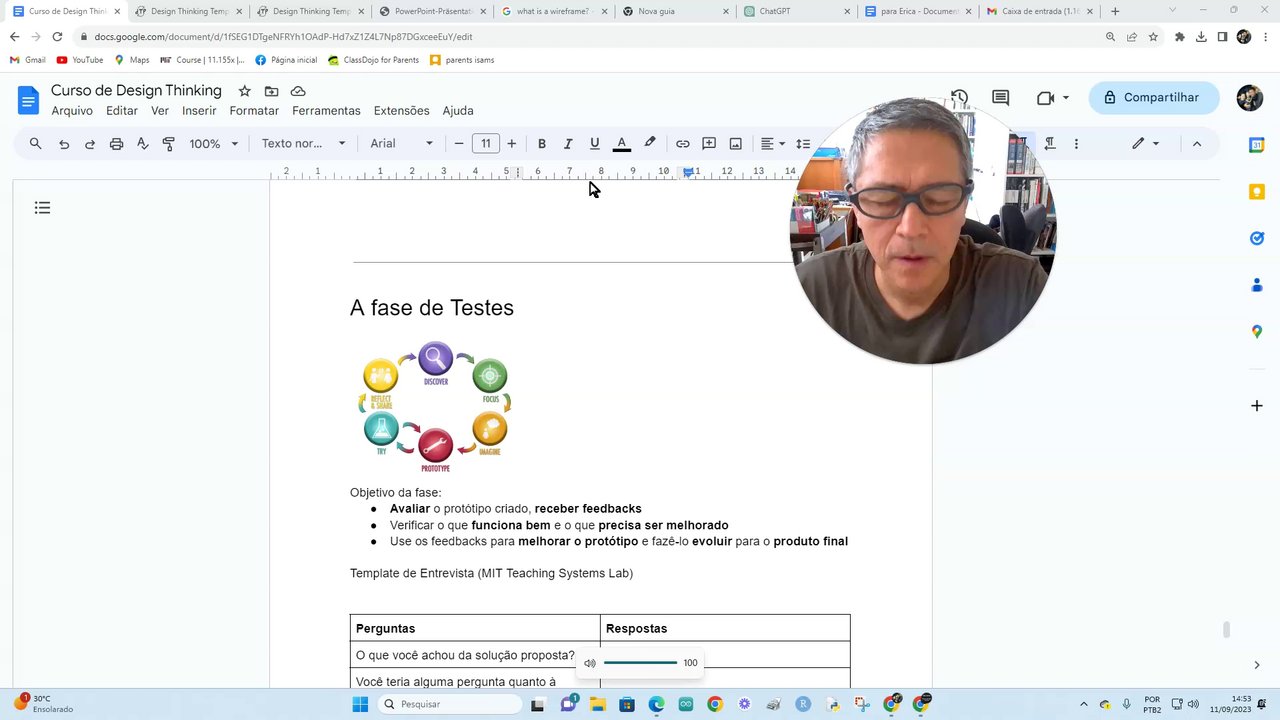
Task: Hide the side panel chevron
Action: pyautogui.click(x=1257, y=665)
